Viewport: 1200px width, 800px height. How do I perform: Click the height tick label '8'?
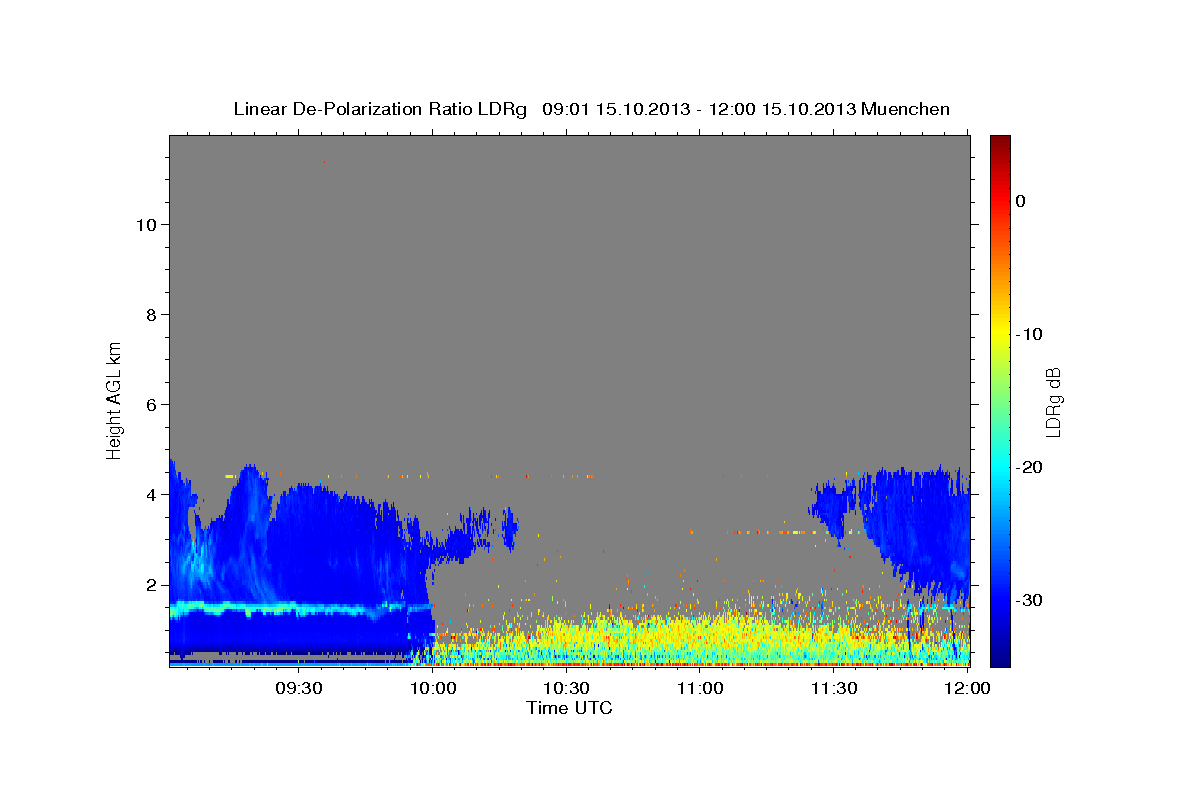(153, 315)
